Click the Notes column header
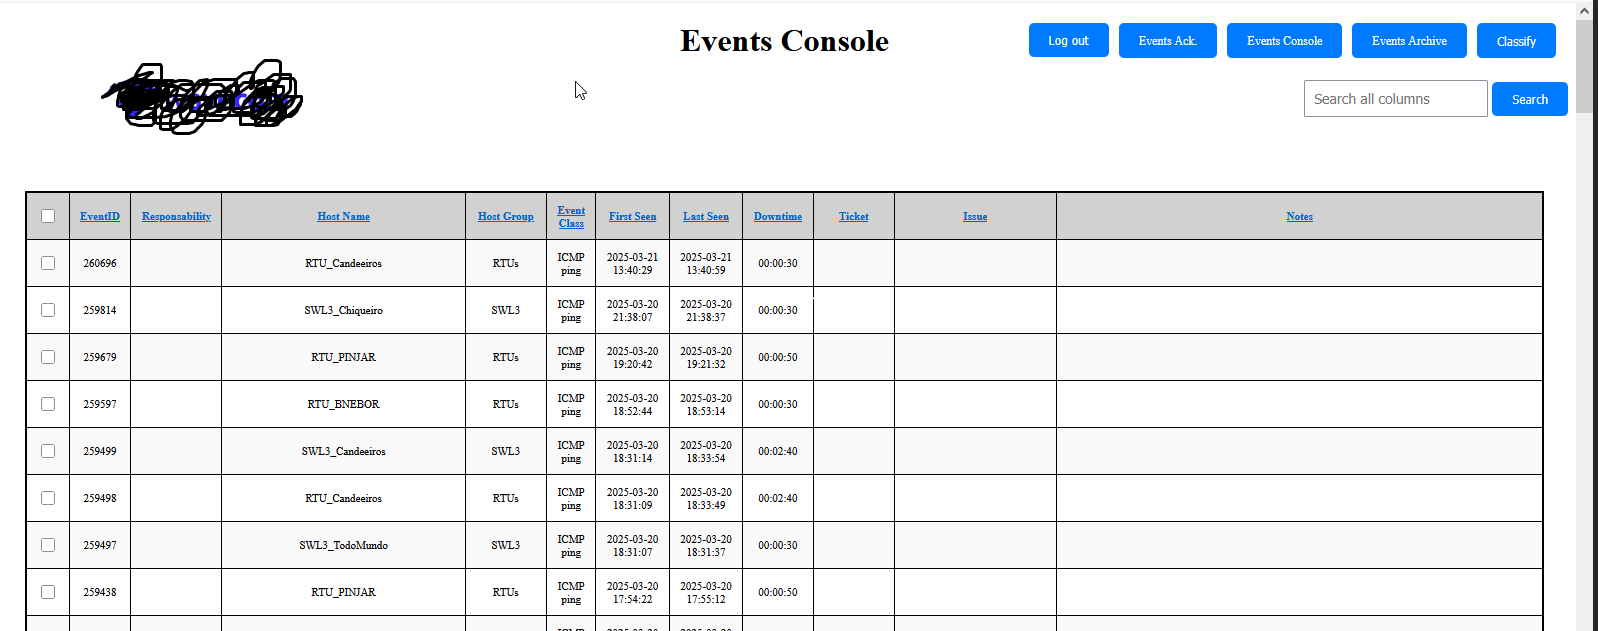This screenshot has height=631, width=1598. [x=1299, y=216]
